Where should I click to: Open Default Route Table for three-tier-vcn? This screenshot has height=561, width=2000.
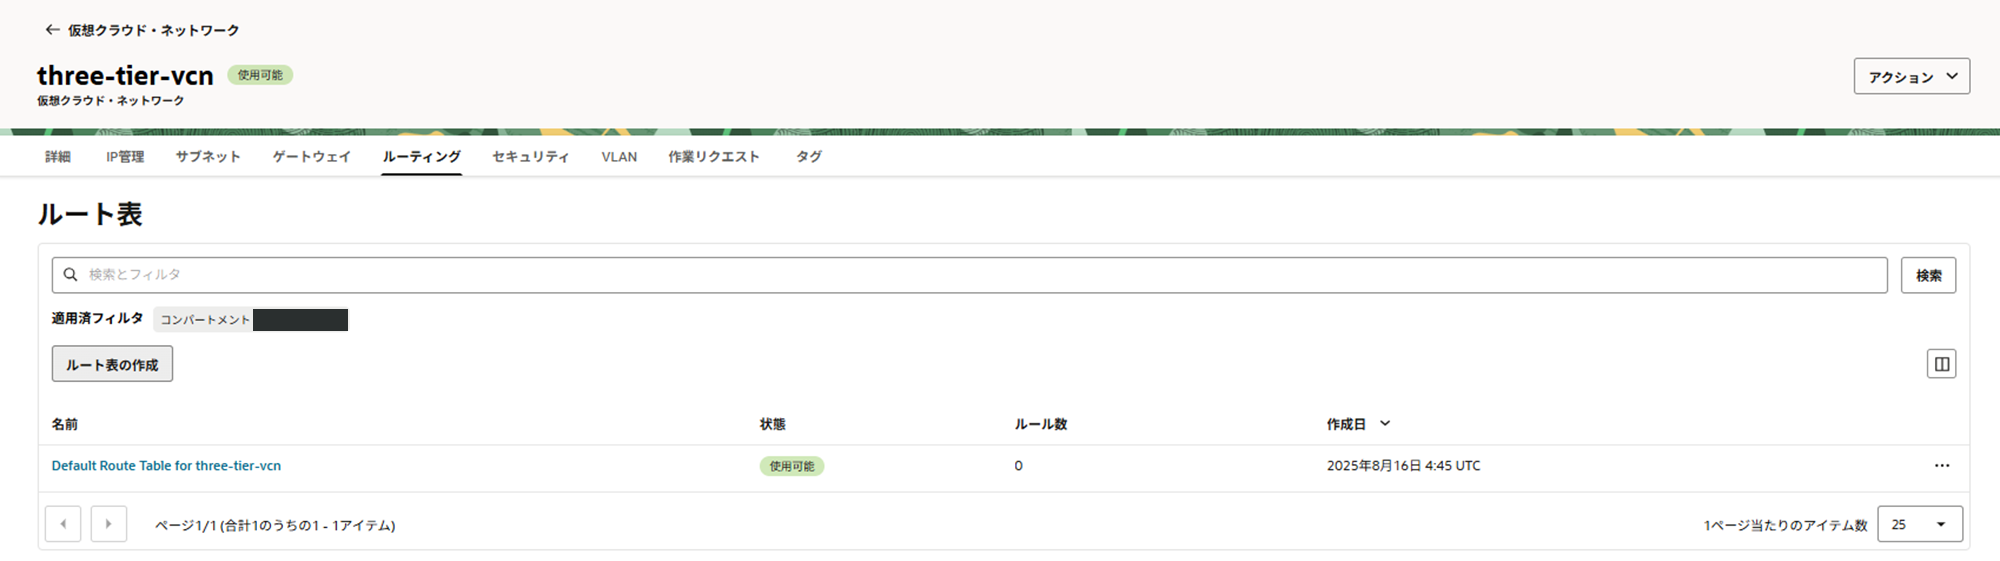pyautogui.click(x=166, y=466)
